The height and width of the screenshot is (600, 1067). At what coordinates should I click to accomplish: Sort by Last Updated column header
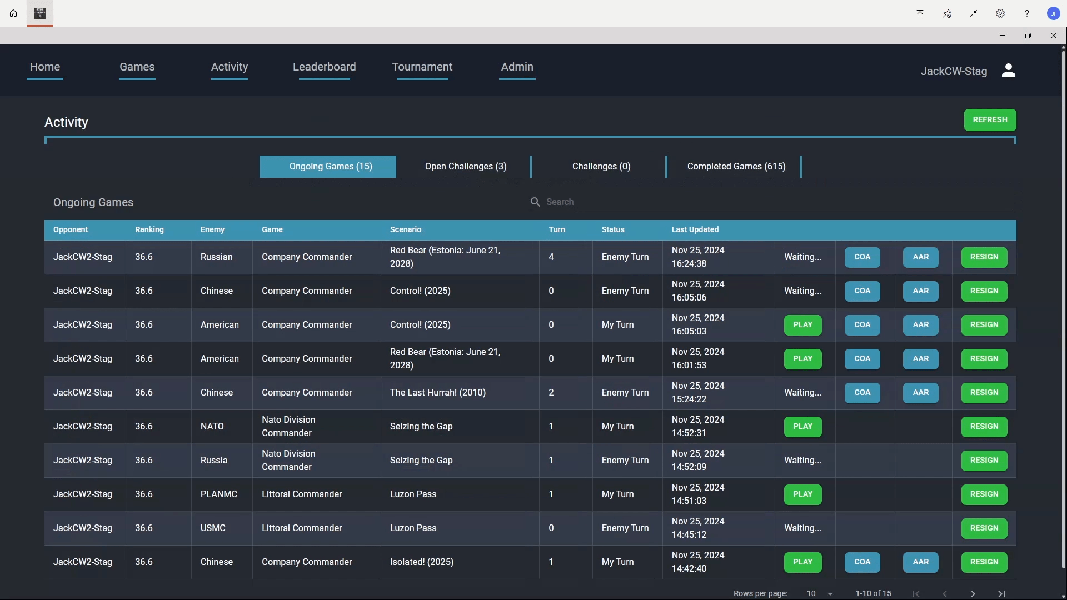pos(695,230)
